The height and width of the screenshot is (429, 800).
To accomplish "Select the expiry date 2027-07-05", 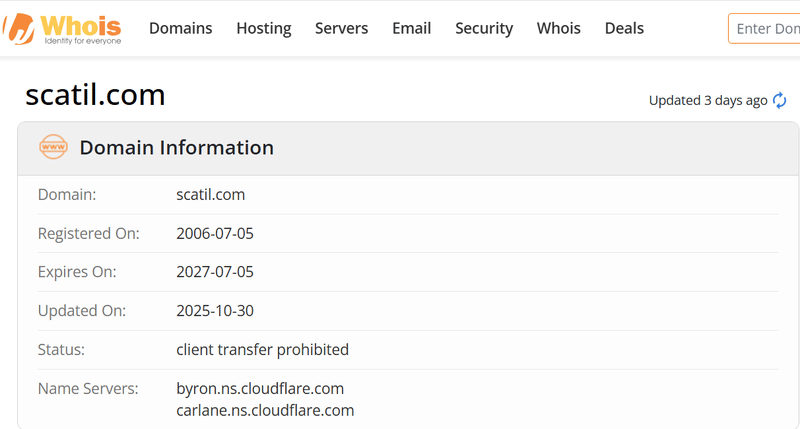I will pyautogui.click(x=215, y=272).
